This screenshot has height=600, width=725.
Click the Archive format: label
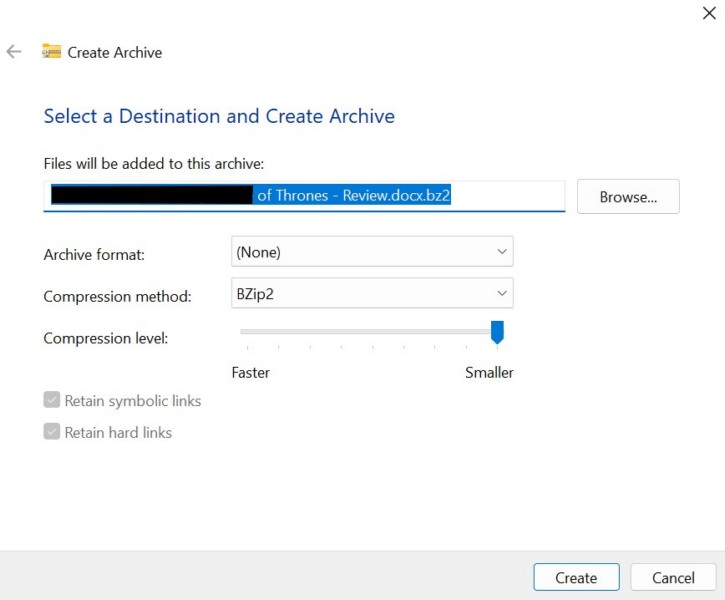tap(94, 255)
